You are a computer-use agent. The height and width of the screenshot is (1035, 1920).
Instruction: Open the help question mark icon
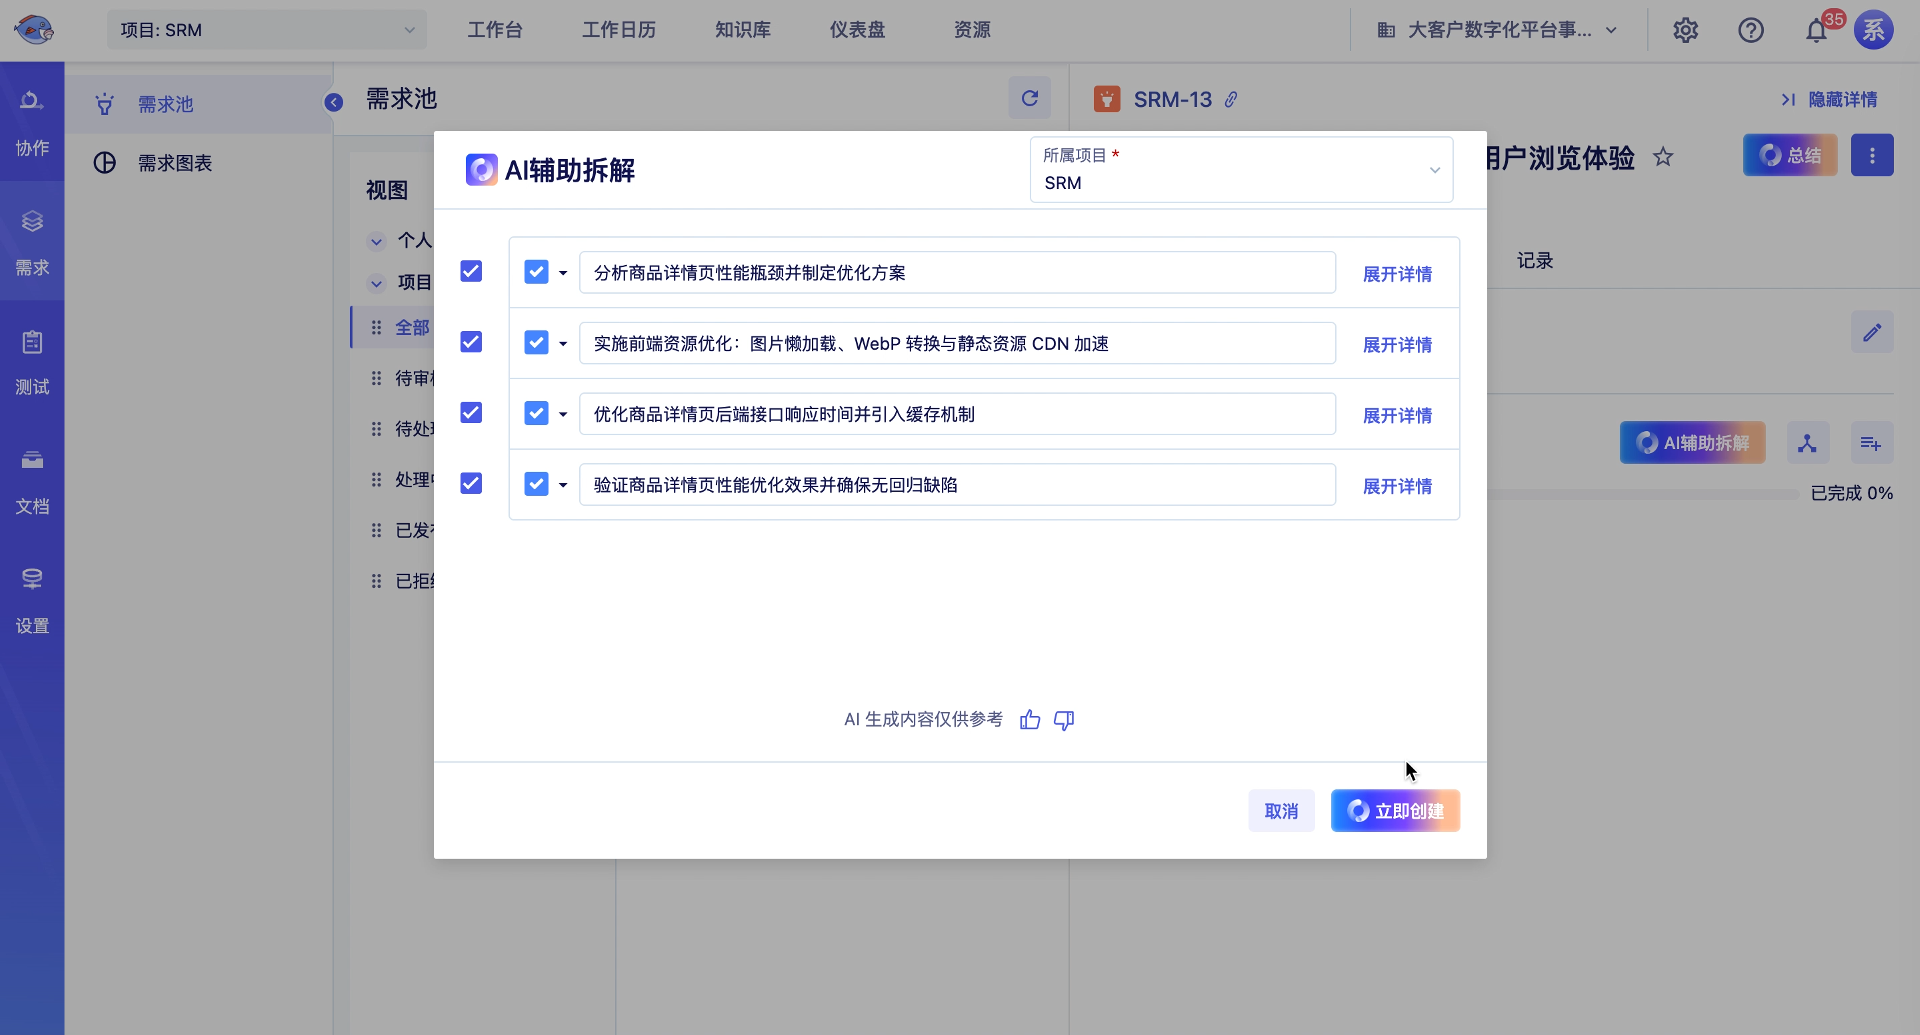[1750, 30]
